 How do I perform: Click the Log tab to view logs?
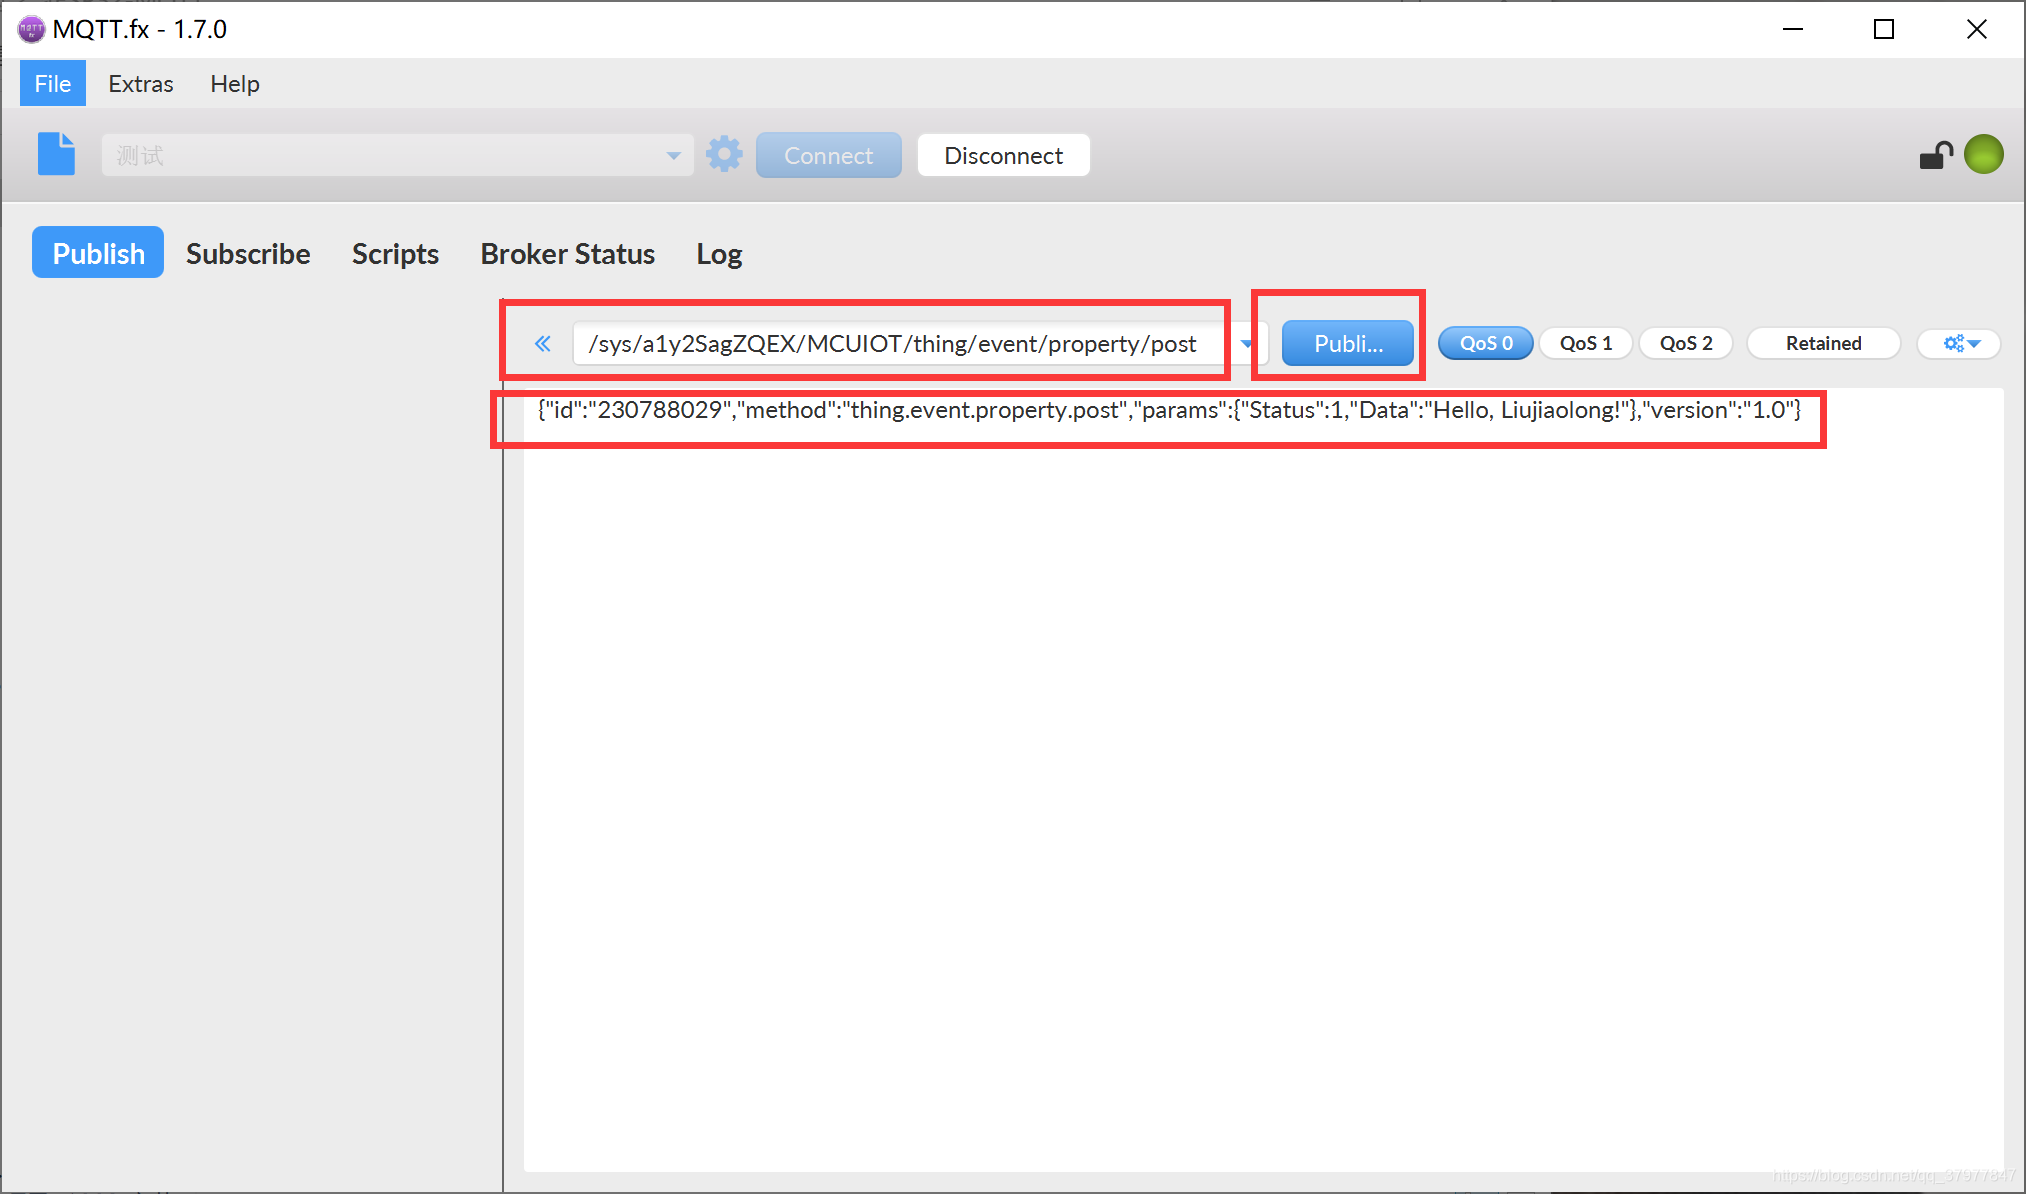pos(719,253)
